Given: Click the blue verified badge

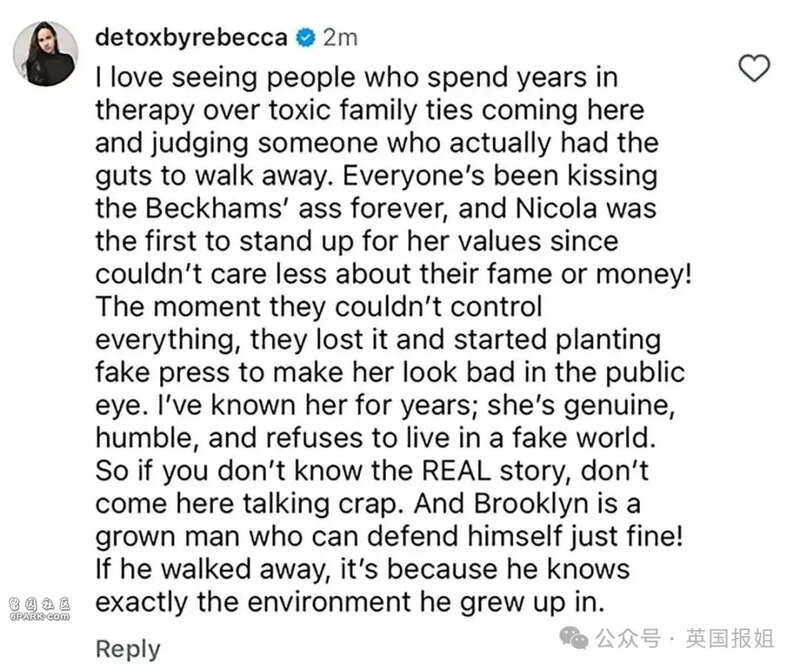Looking at the screenshot, I should point(307,39).
